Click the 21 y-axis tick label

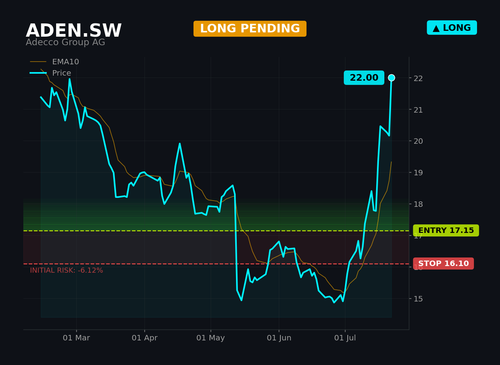tap(418, 110)
